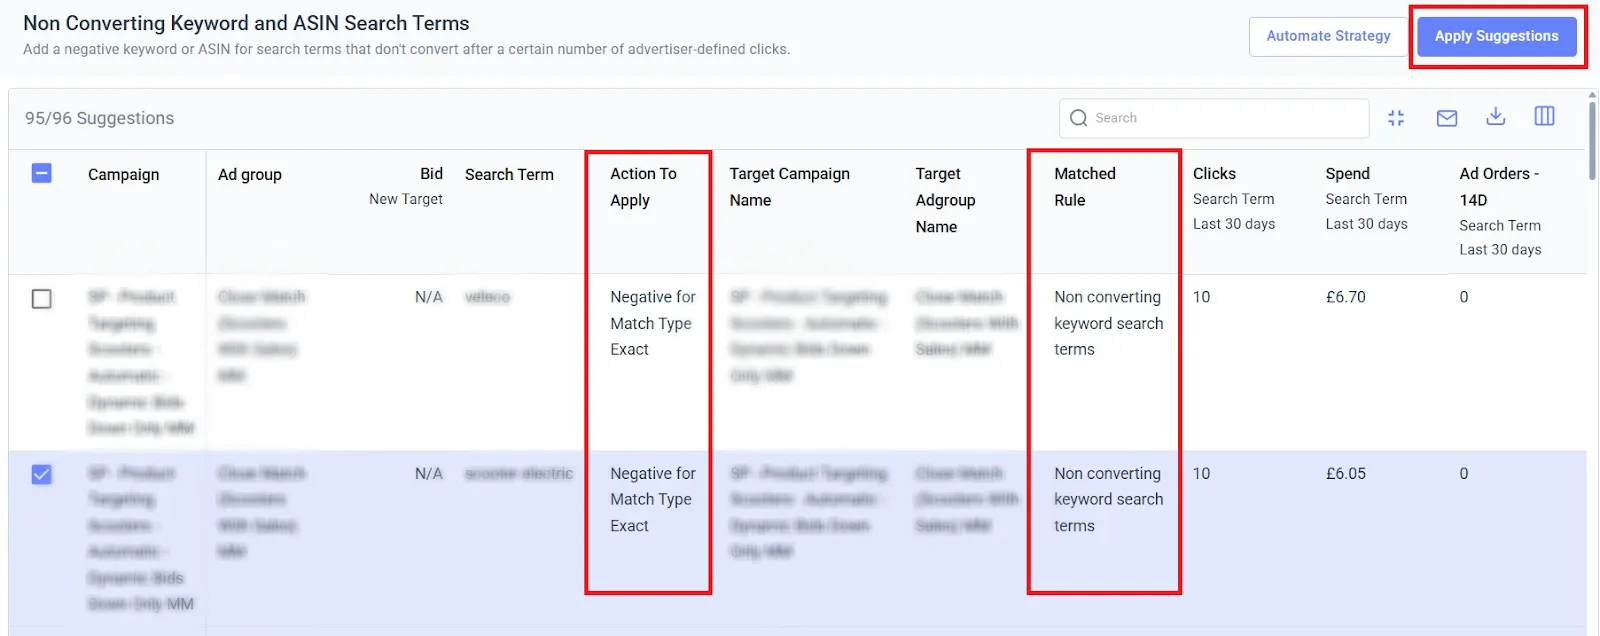
Task: Click the Apply Suggestions button
Action: [x=1496, y=36]
